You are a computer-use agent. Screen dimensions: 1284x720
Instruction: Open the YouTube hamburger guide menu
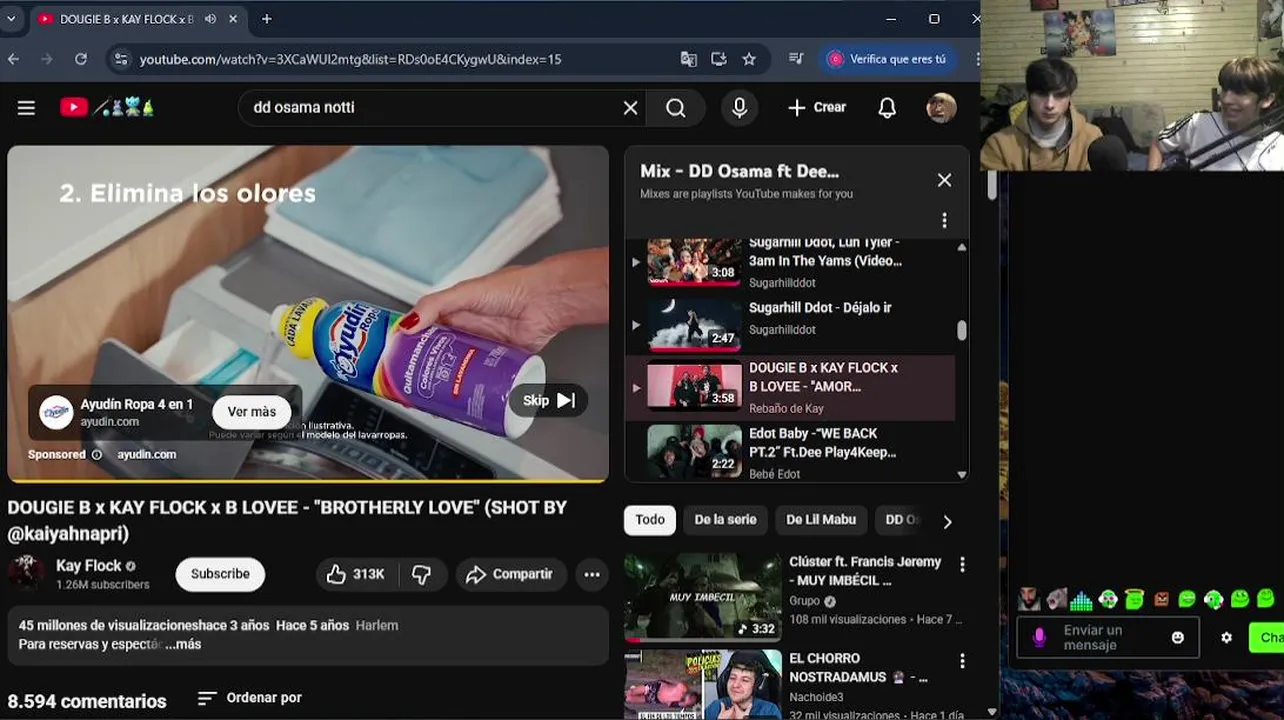tap(26, 108)
